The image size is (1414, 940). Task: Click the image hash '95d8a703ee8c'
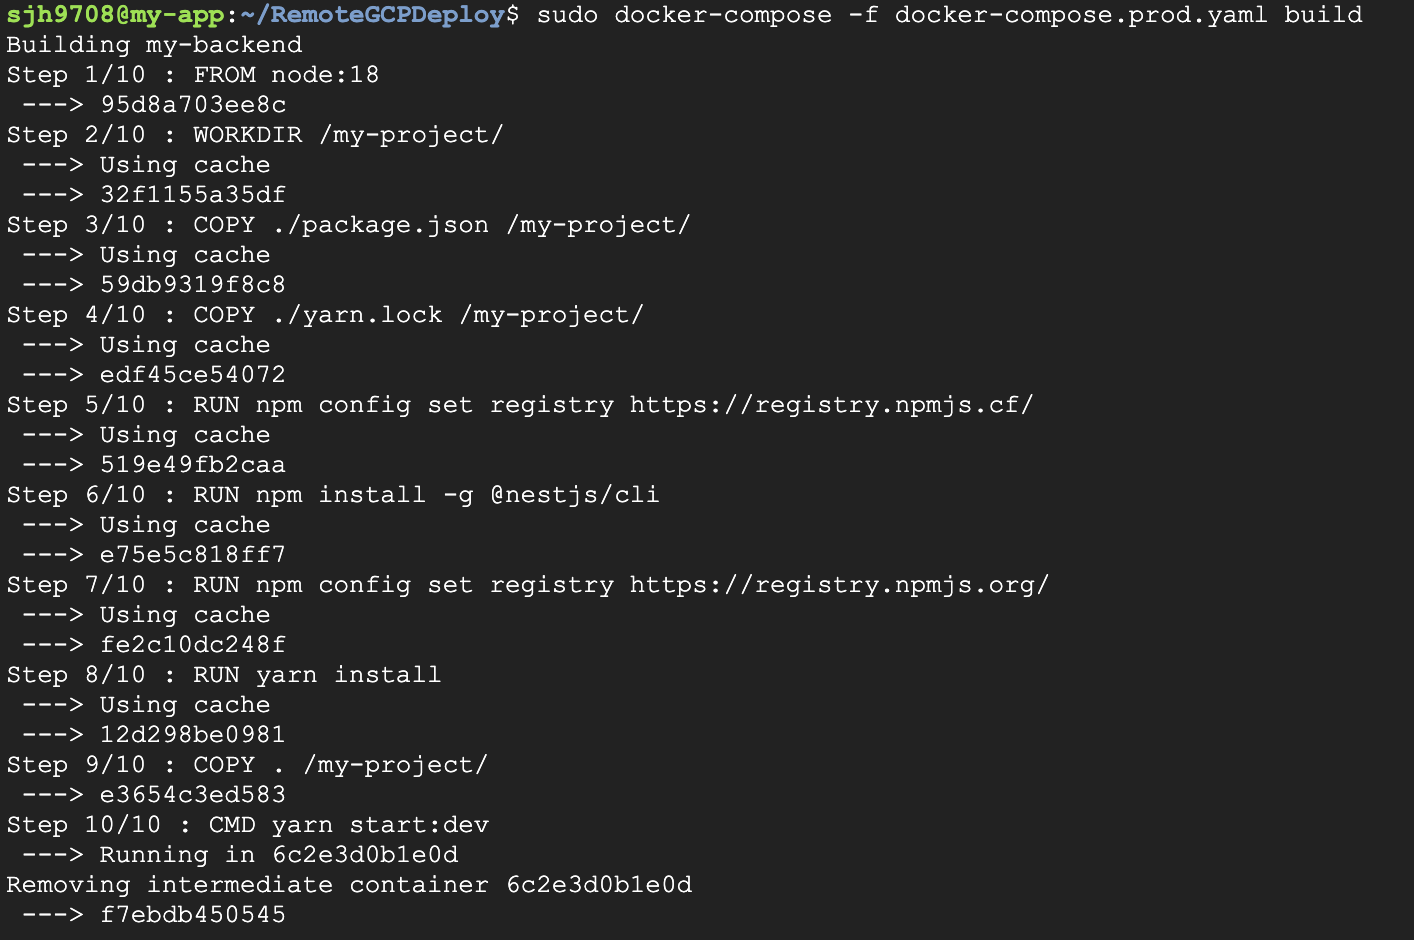(x=193, y=105)
